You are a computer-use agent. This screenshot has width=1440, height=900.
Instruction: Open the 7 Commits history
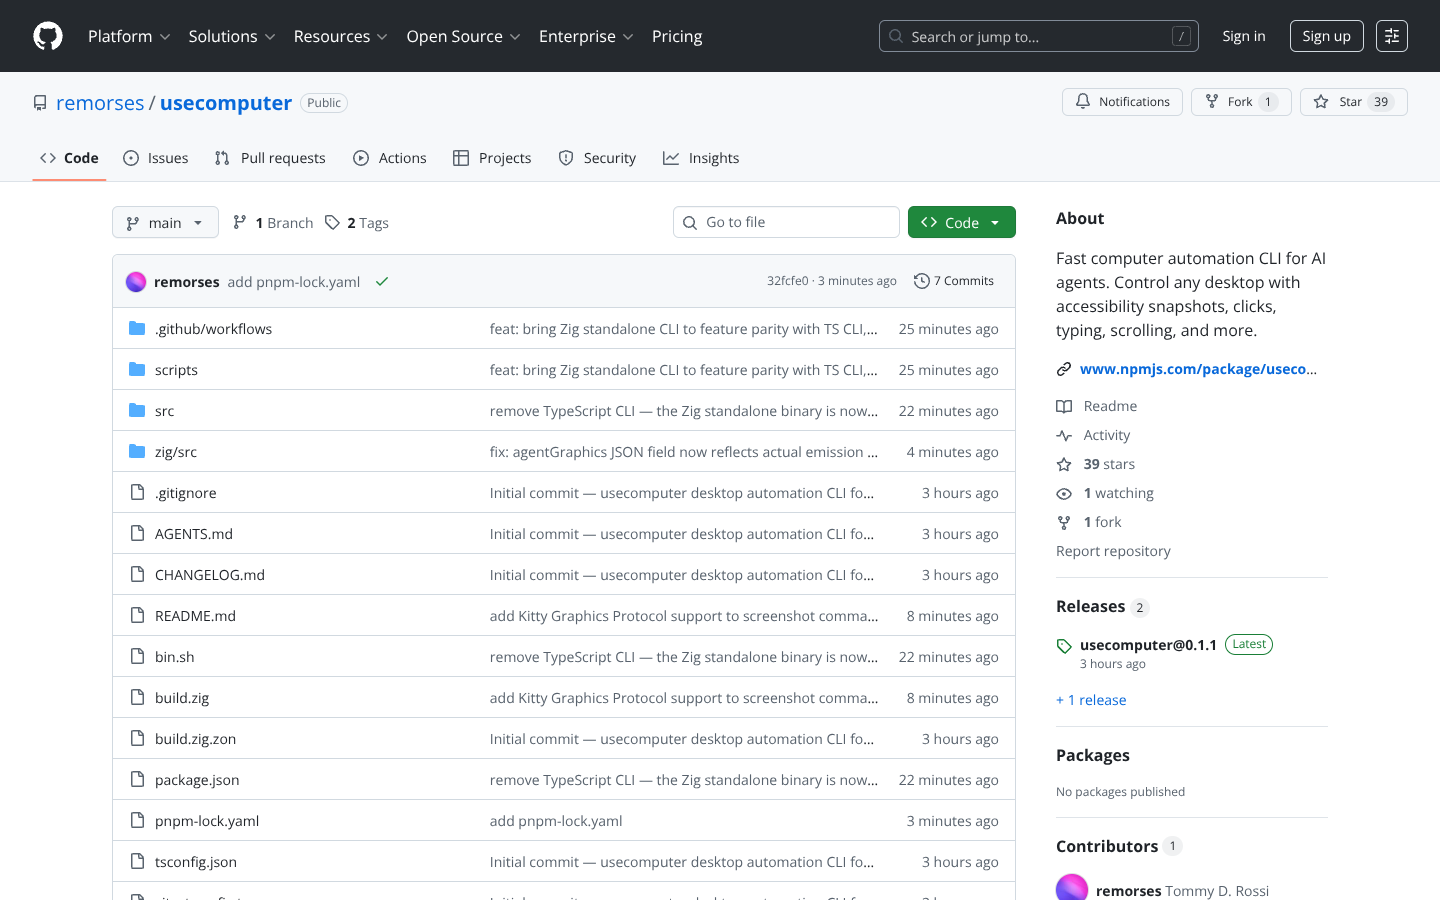(x=954, y=281)
